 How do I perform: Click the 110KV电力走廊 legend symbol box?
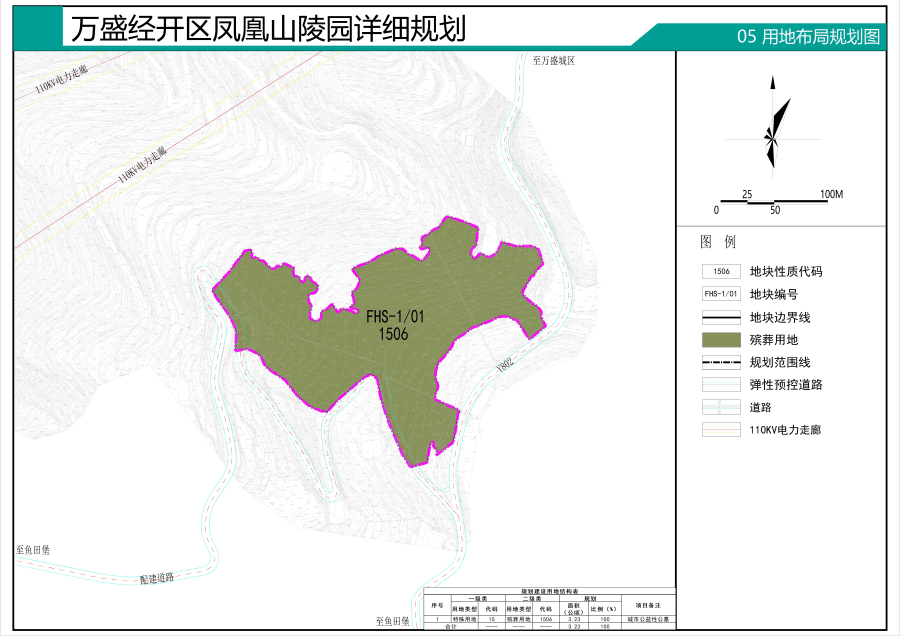click(721, 429)
